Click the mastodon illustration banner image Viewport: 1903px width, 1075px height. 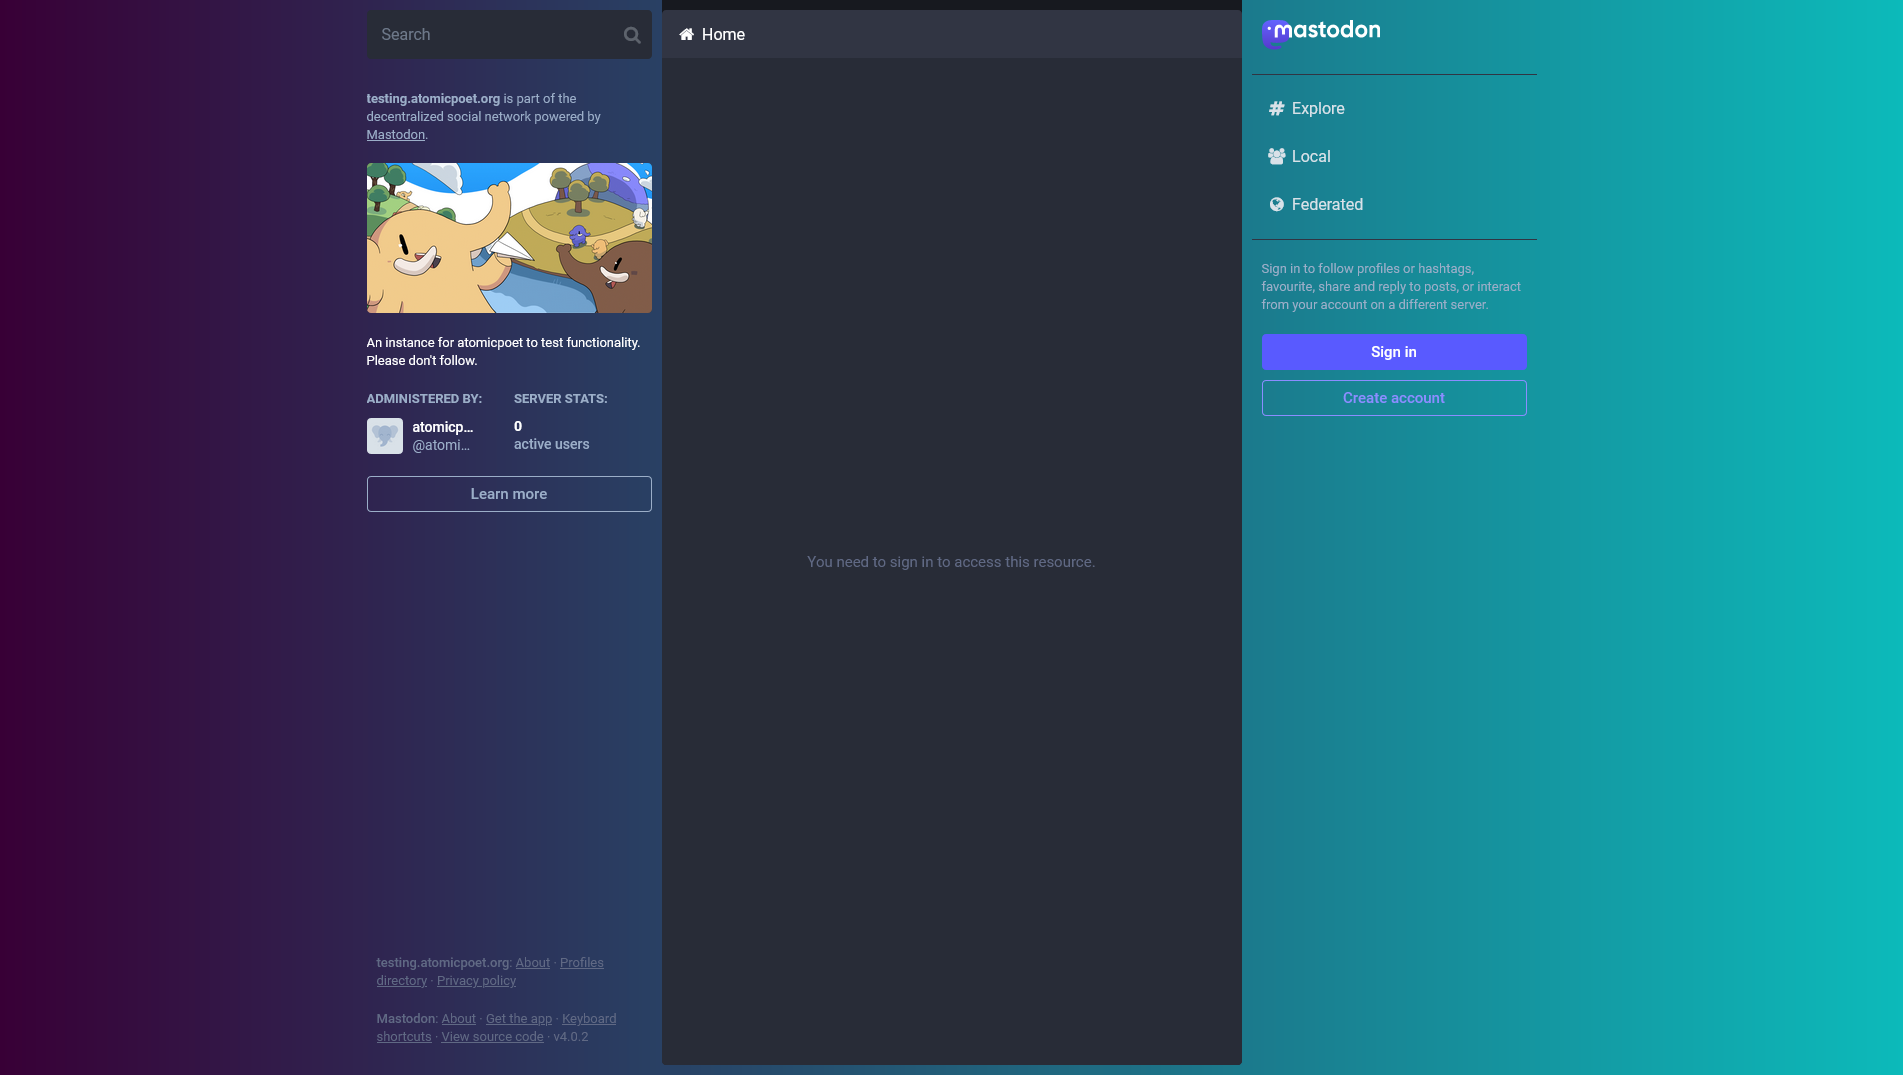(x=509, y=238)
